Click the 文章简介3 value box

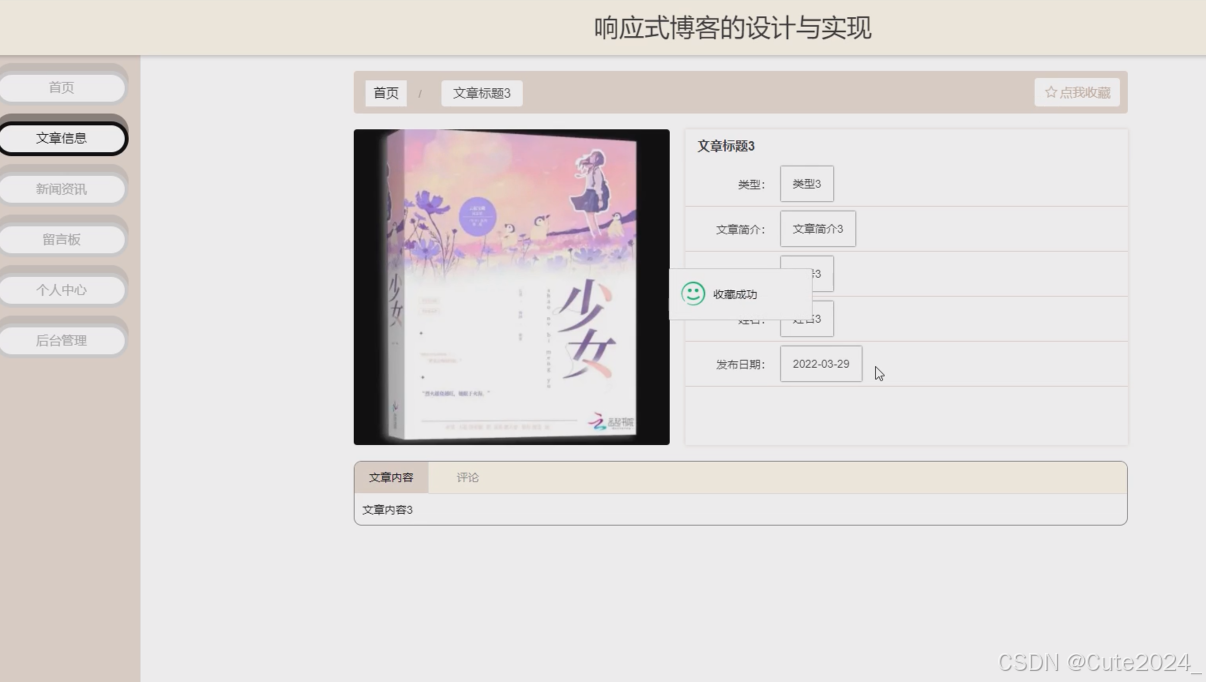pos(818,229)
